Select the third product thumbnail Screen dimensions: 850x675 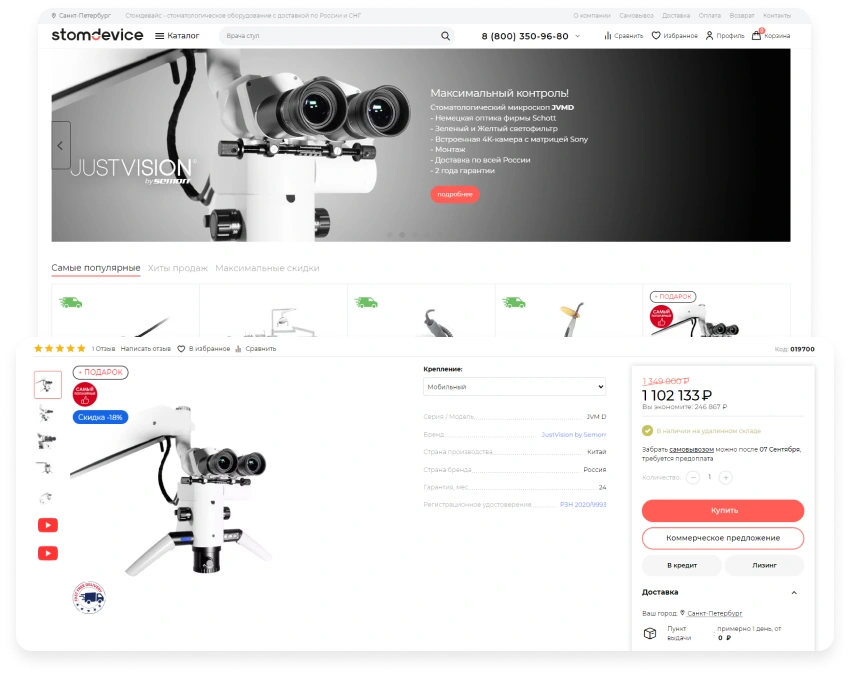(x=47, y=441)
